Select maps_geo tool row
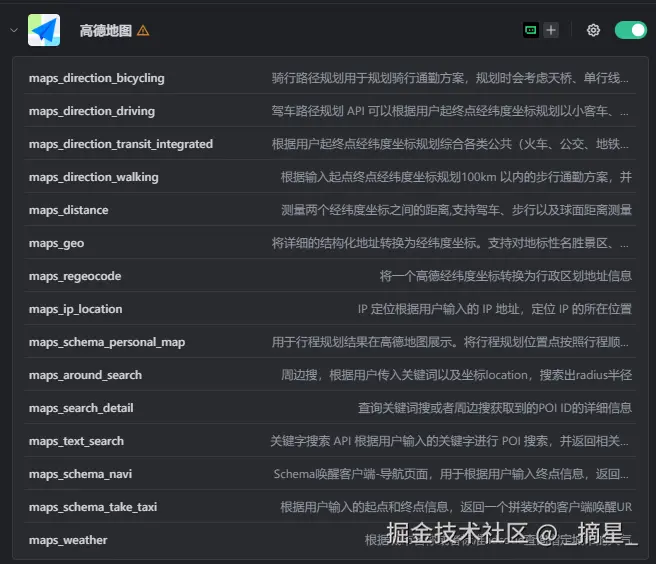The image size is (656, 564). click(x=330, y=243)
